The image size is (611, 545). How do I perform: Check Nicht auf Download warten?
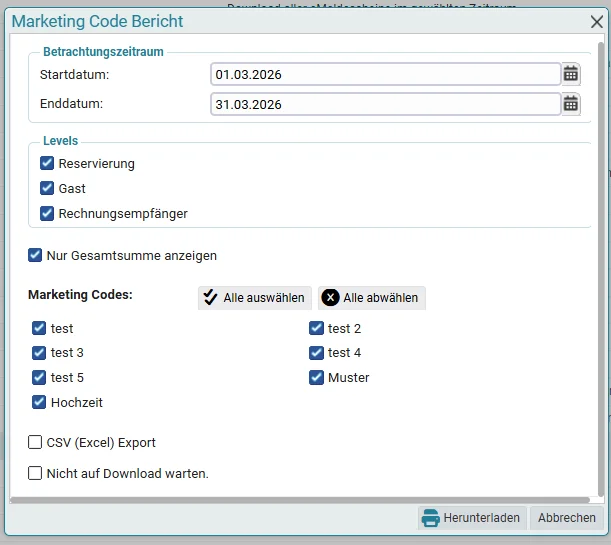[35, 473]
